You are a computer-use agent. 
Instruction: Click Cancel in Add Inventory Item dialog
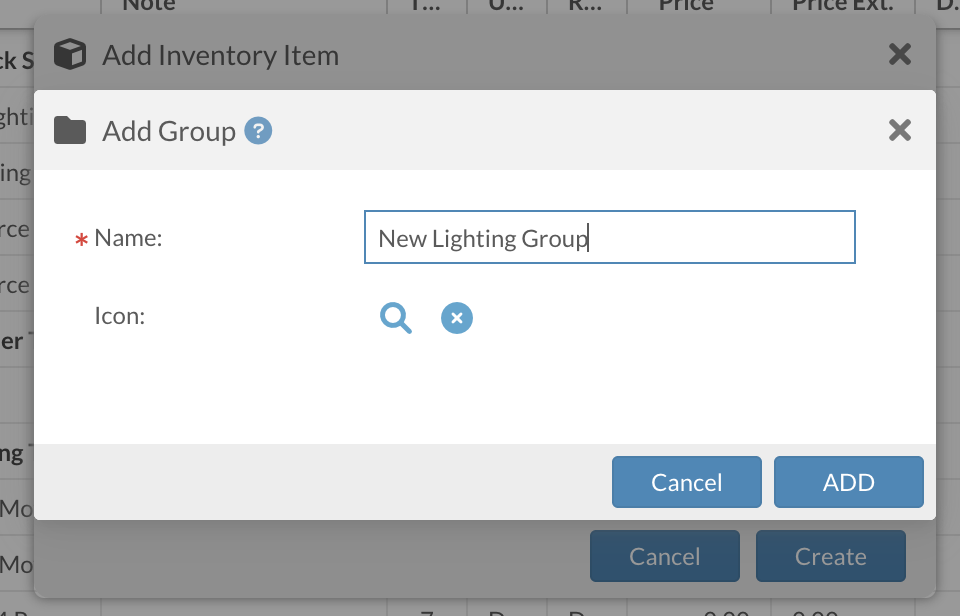[x=664, y=557]
